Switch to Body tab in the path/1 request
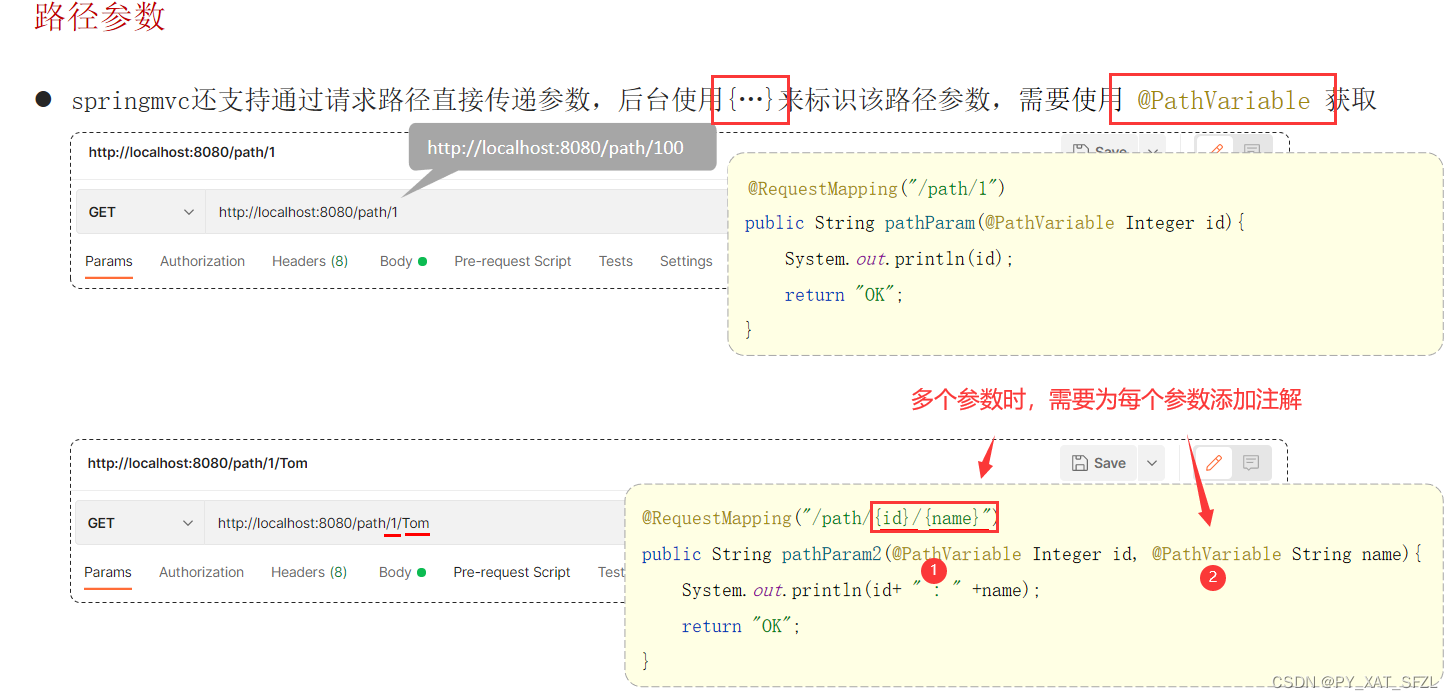 403,261
